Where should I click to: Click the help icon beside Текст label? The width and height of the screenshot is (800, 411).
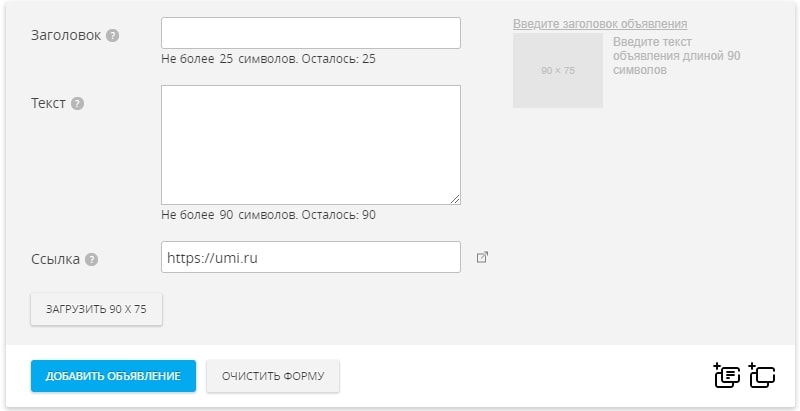pos(78,104)
